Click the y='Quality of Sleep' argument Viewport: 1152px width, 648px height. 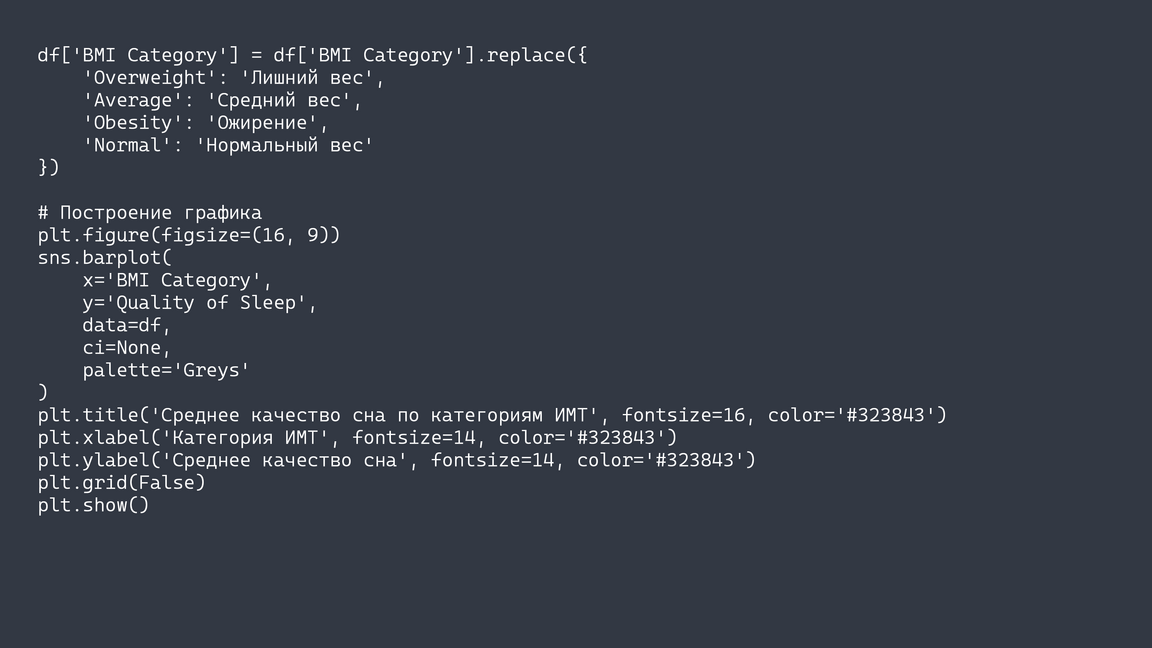(x=199, y=302)
